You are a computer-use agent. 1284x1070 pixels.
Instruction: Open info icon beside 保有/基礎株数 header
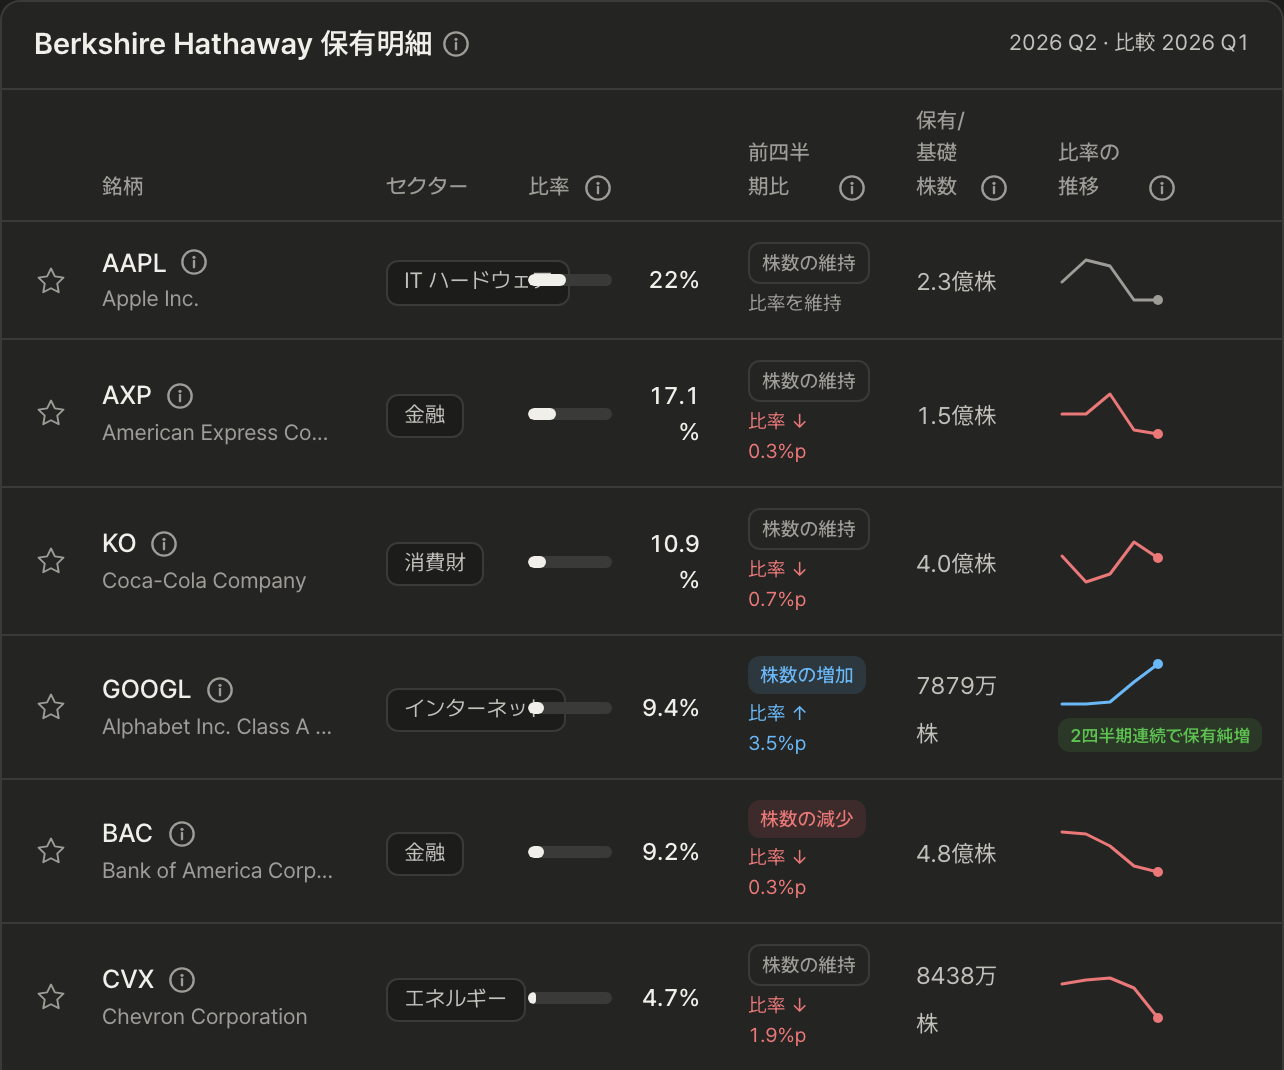click(994, 188)
